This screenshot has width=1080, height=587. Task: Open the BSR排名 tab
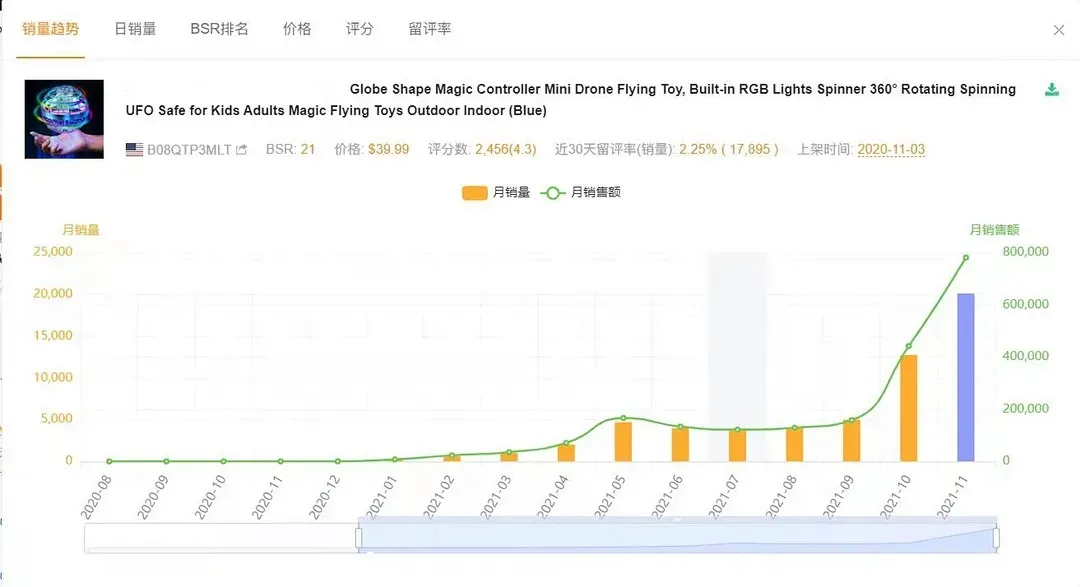[x=219, y=29]
